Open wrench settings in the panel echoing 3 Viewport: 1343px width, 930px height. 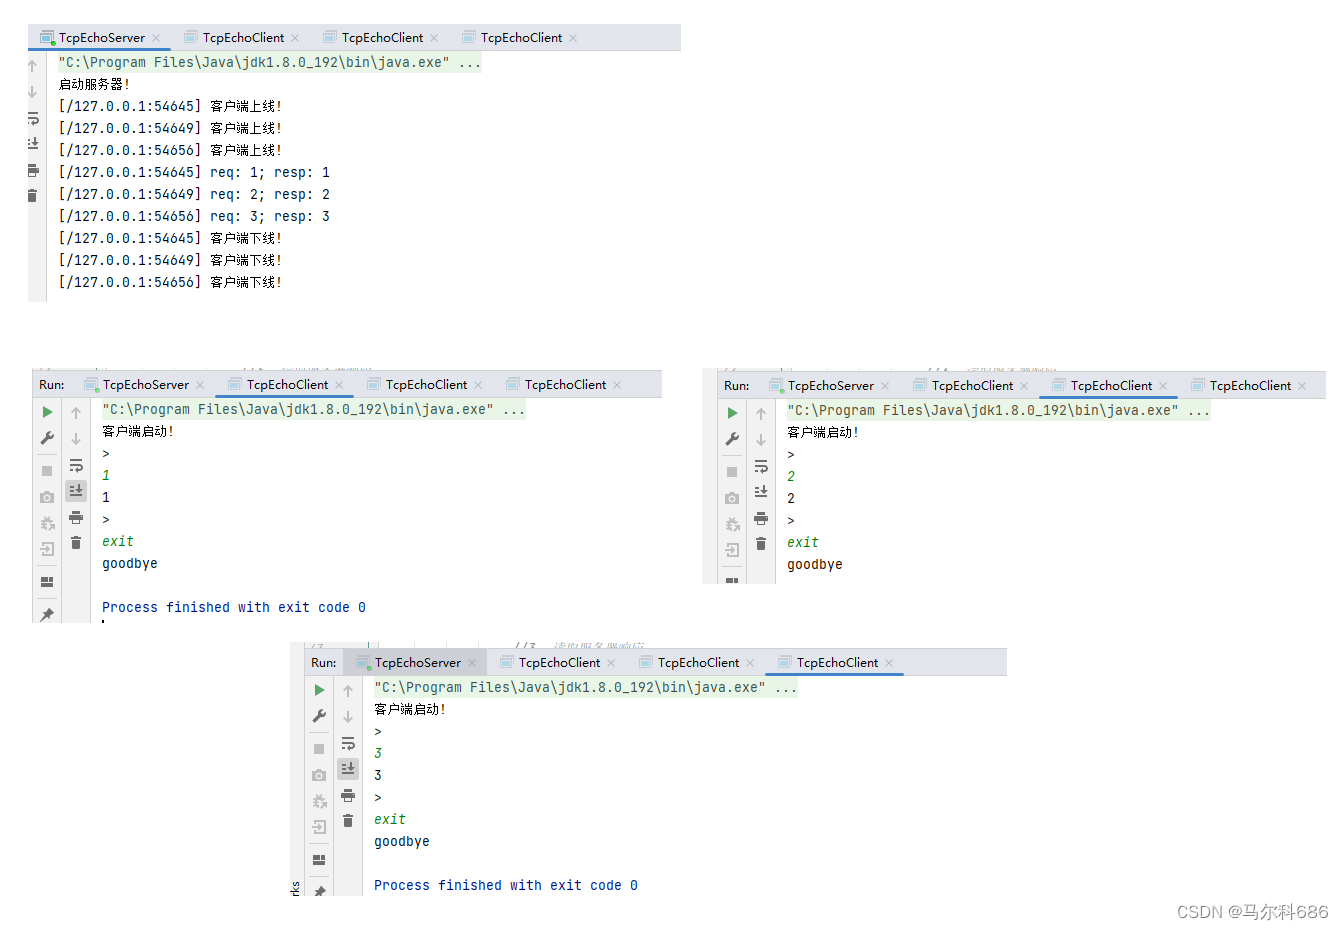(x=319, y=716)
